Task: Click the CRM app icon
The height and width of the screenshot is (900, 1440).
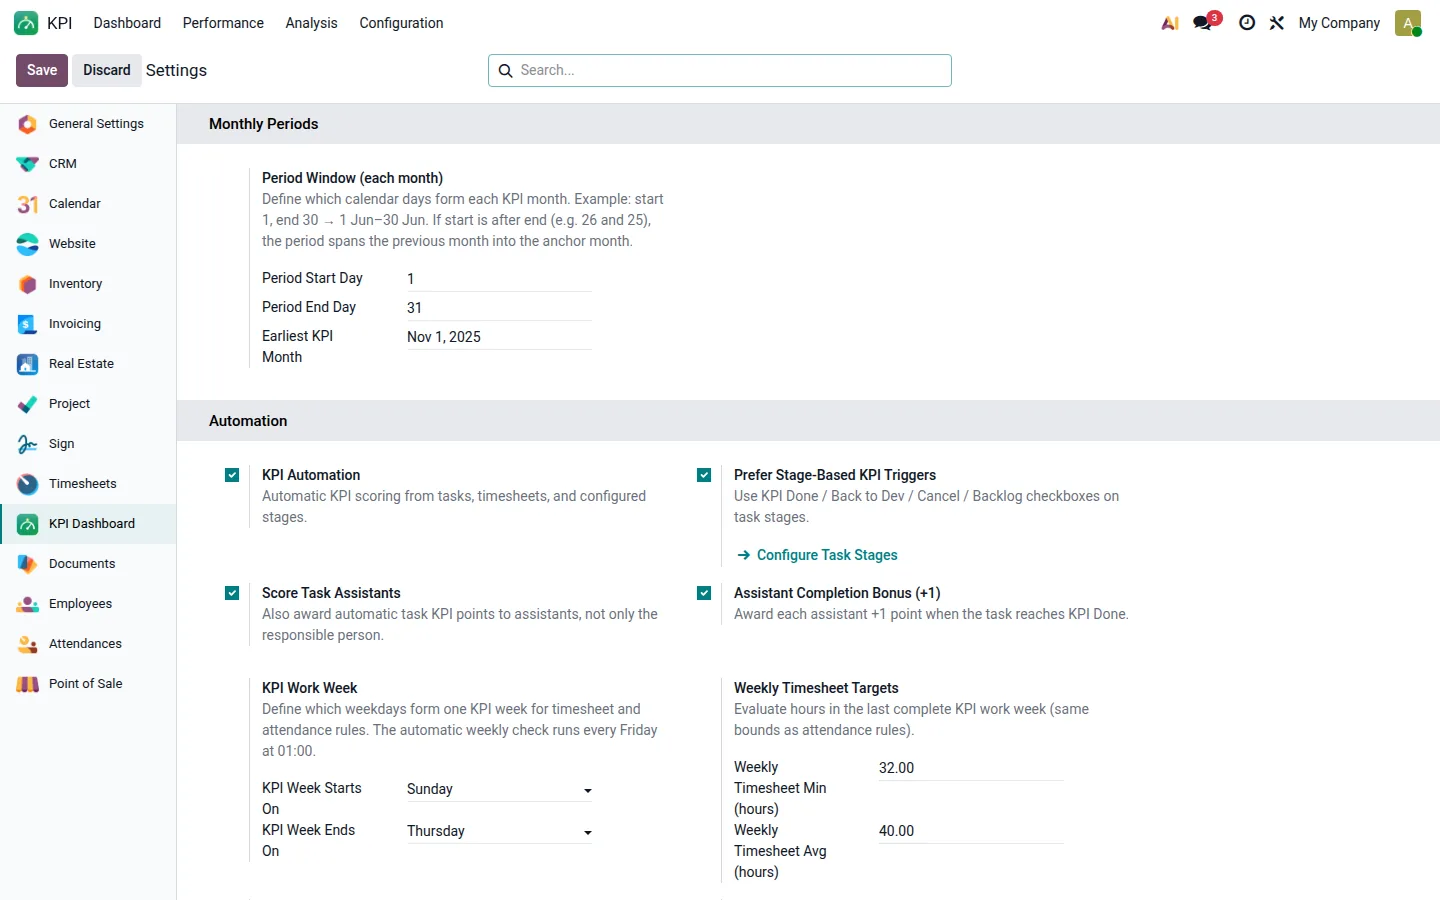Action: (x=28, y=164)
